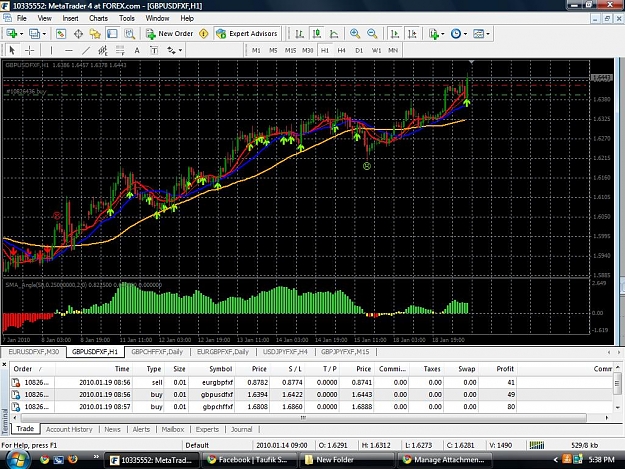This screenshot has height=469, width=625.
Task: Select the Text tool (A)
Action: coord(137,50)
